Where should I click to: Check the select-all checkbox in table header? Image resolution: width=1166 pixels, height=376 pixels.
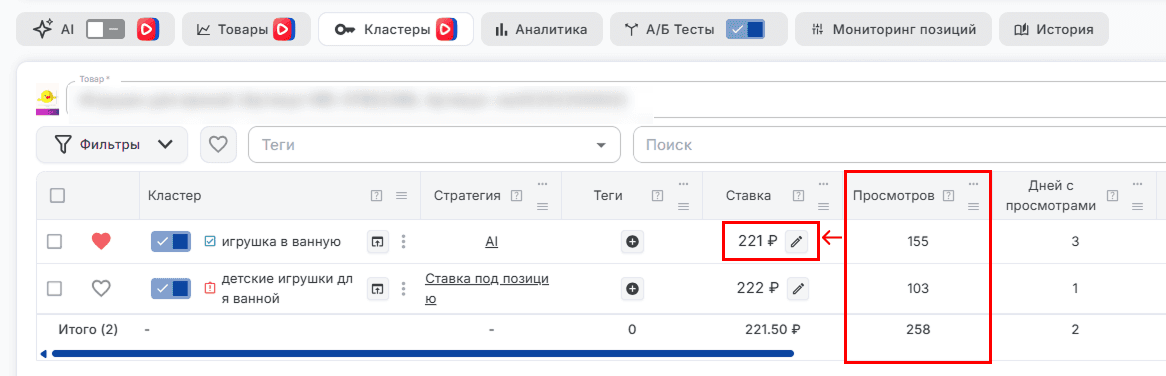point(57,195)
